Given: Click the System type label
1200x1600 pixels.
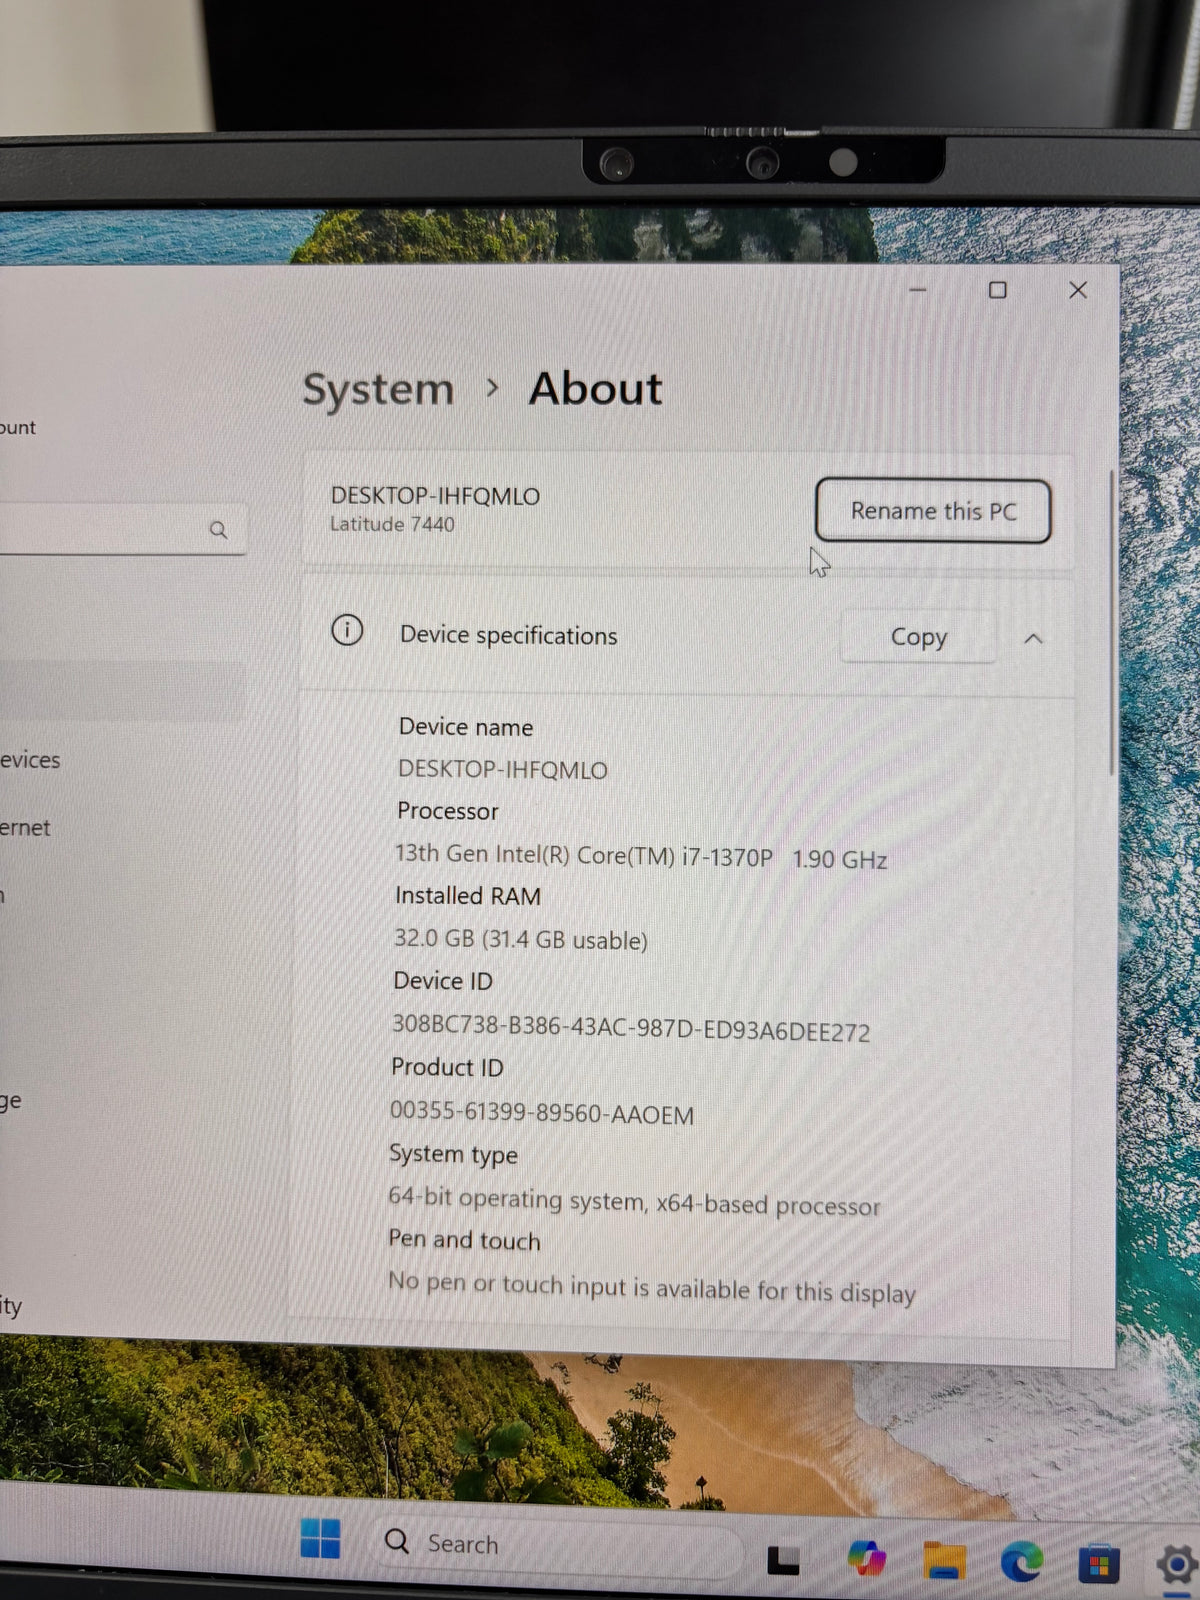Looking at the screenshot, I should click(453, 1154).
